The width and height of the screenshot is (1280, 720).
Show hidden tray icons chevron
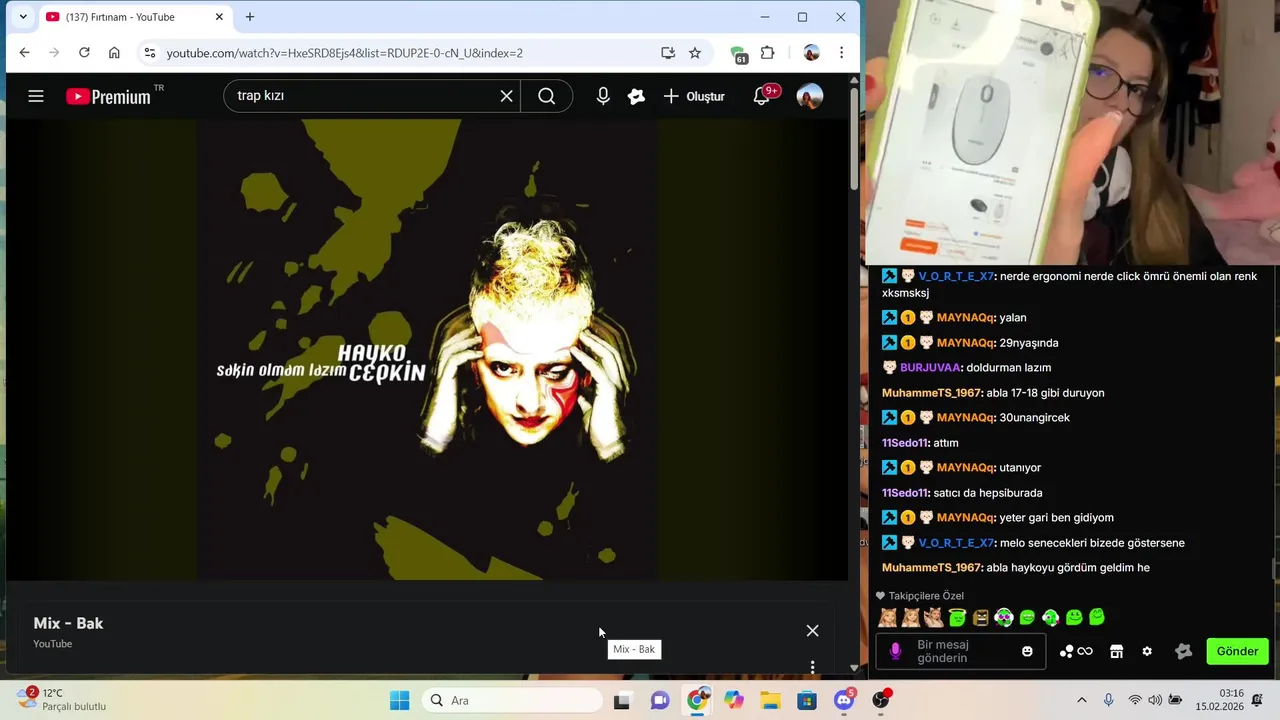pyautogui.click(x=1081, y=700)
